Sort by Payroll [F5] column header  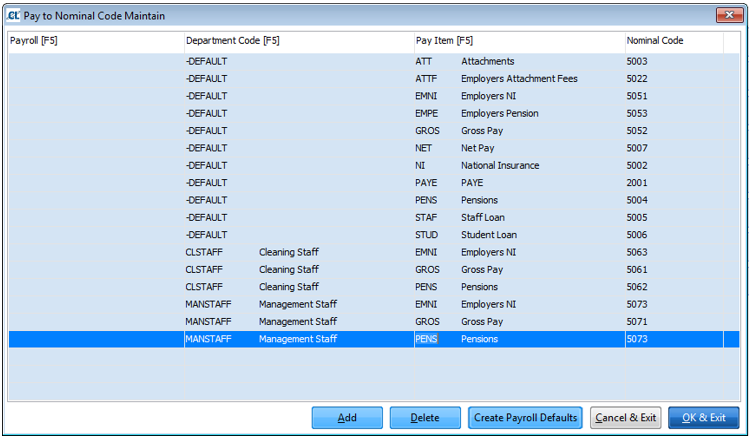click(95, 41)
